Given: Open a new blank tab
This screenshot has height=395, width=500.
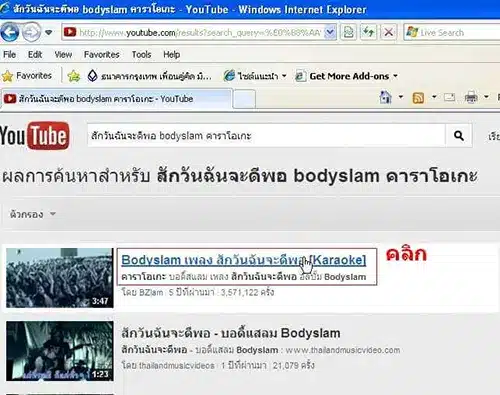Looking at the screenshot, I should (x=244, y=99).
